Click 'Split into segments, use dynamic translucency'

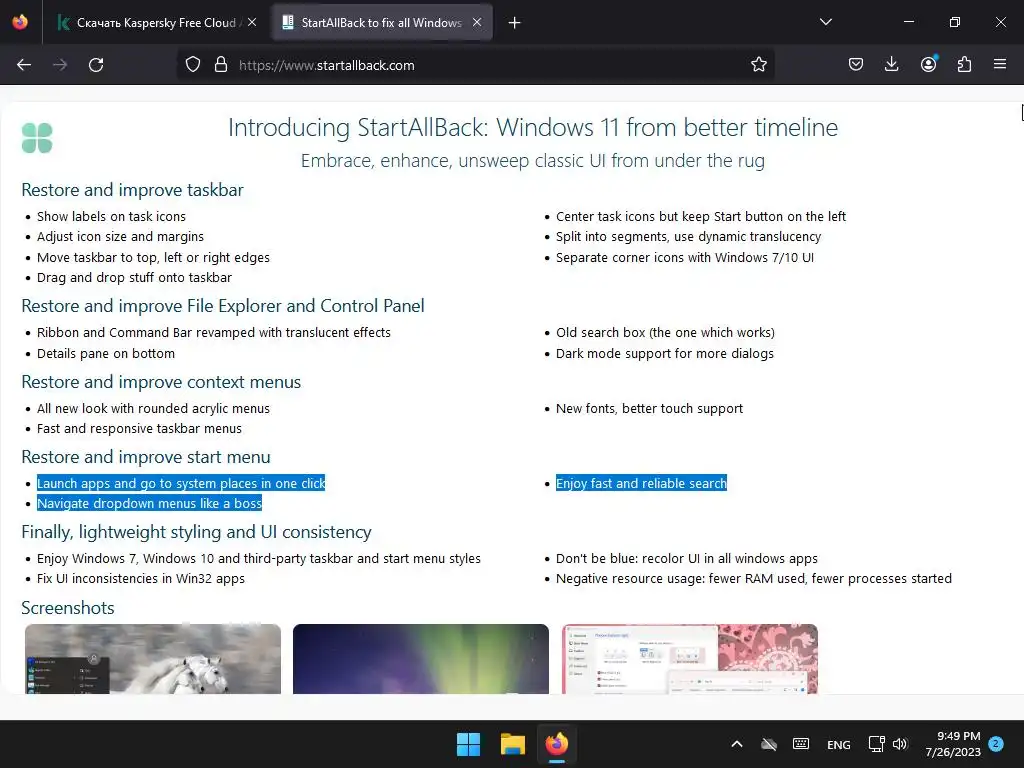[x=688, y=236]
